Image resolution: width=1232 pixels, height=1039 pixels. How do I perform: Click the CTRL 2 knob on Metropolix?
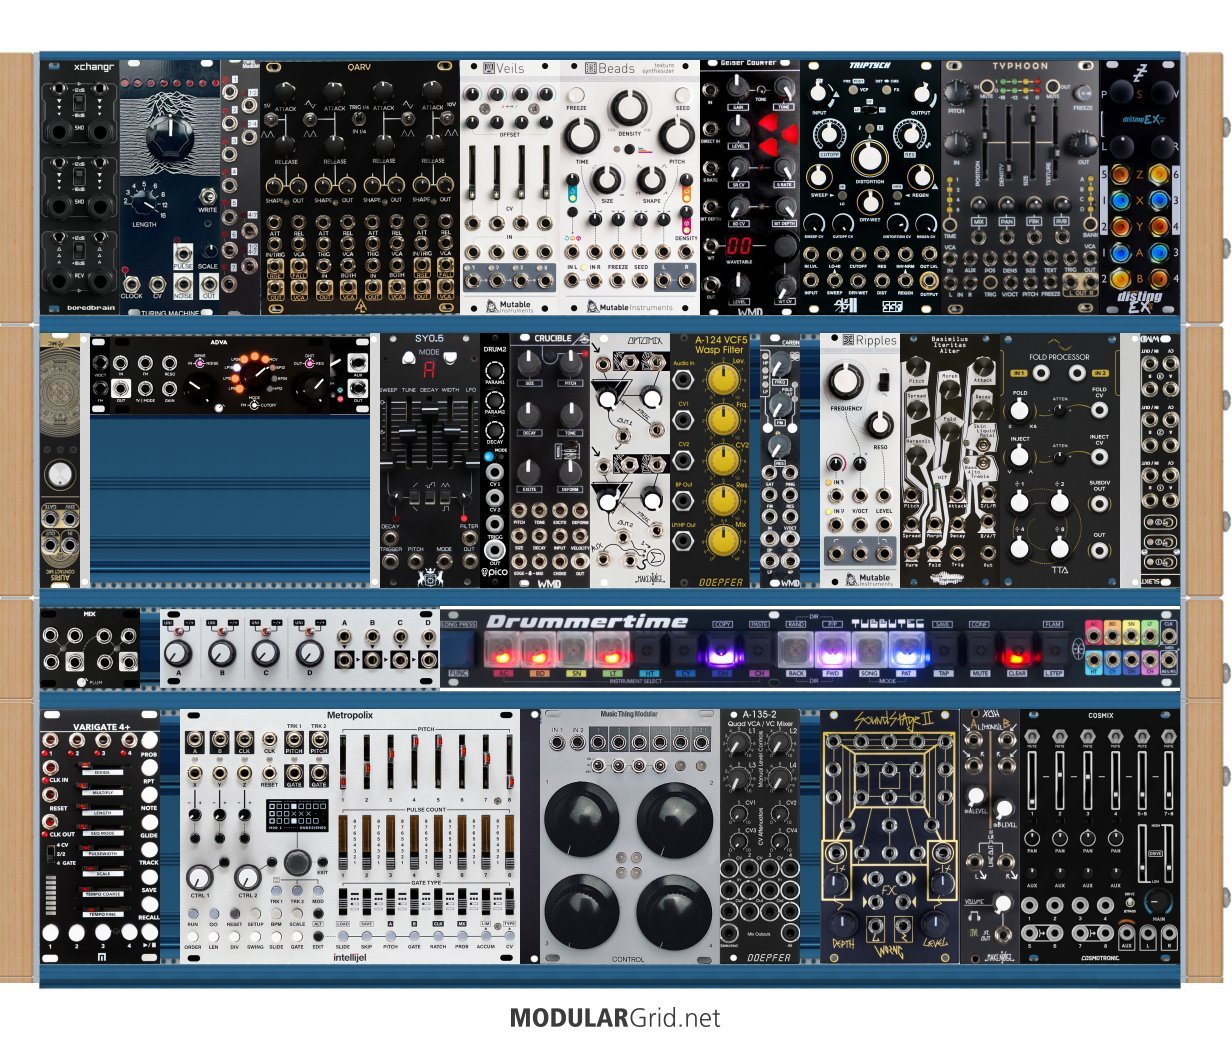247,877
